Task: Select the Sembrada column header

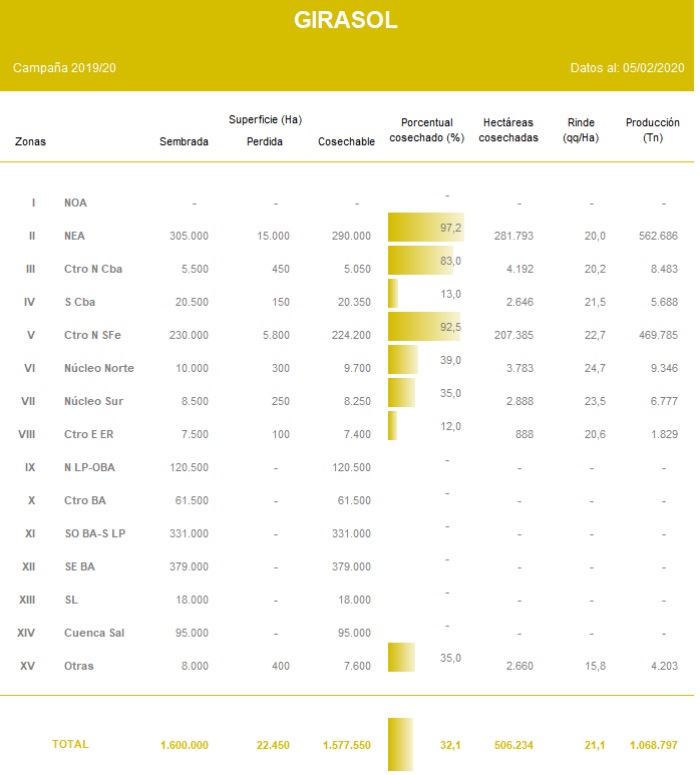Action: (184, 142)
